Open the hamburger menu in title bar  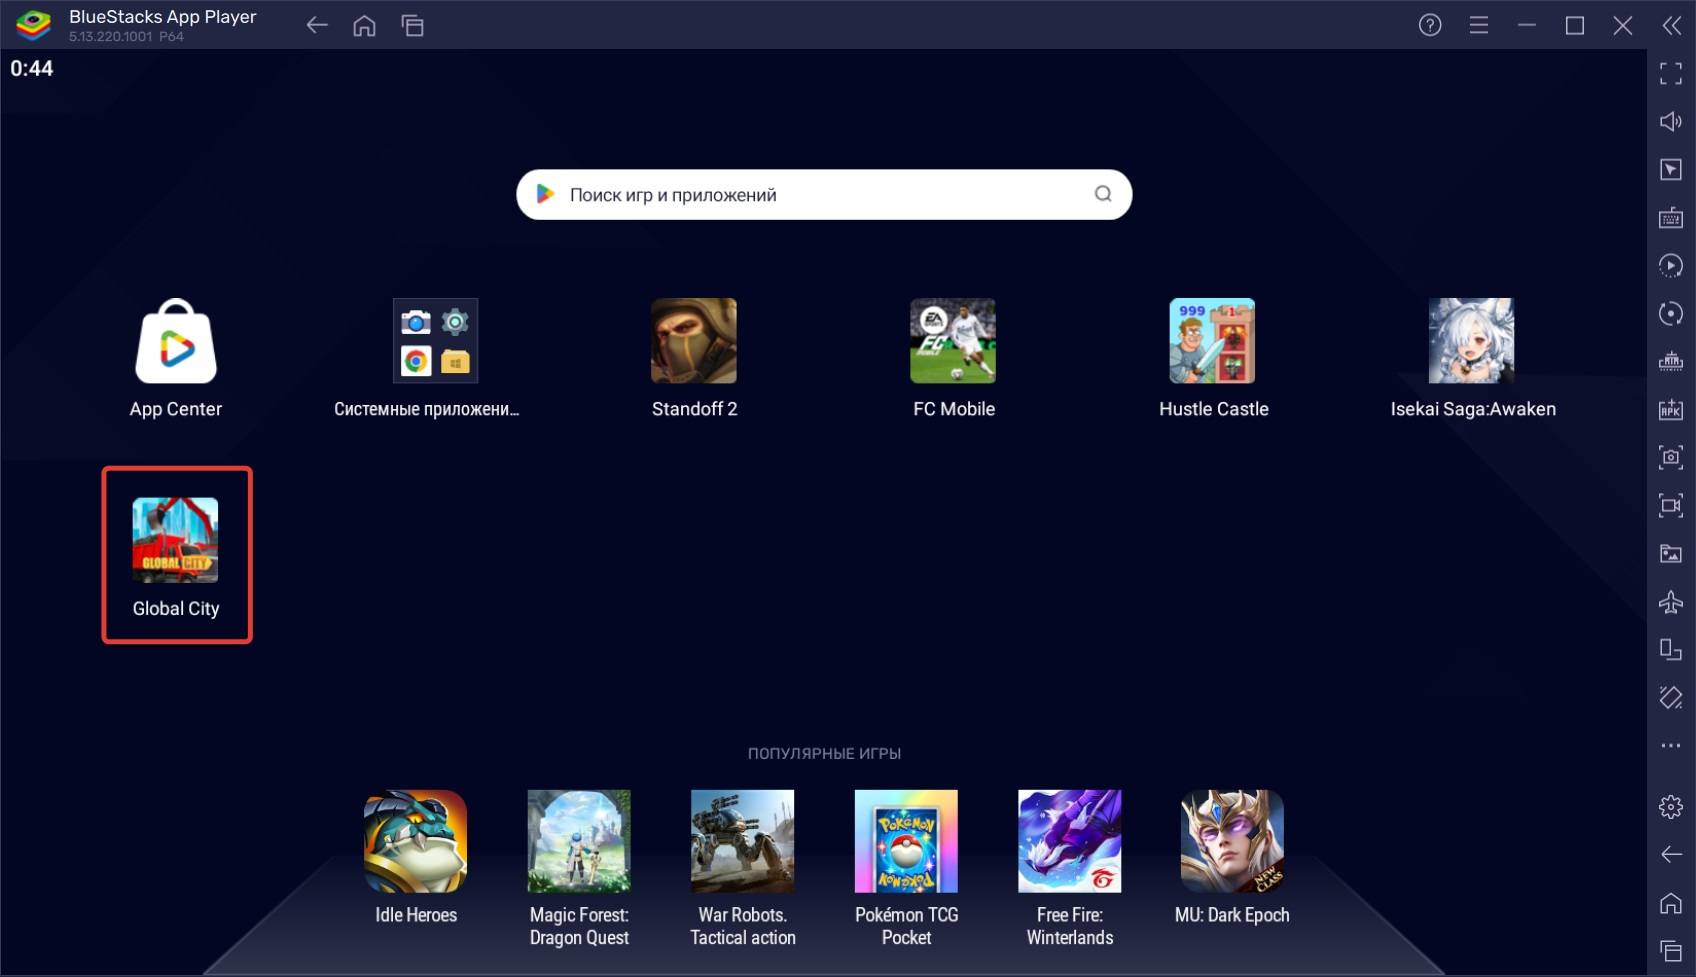coord(1479,26)
